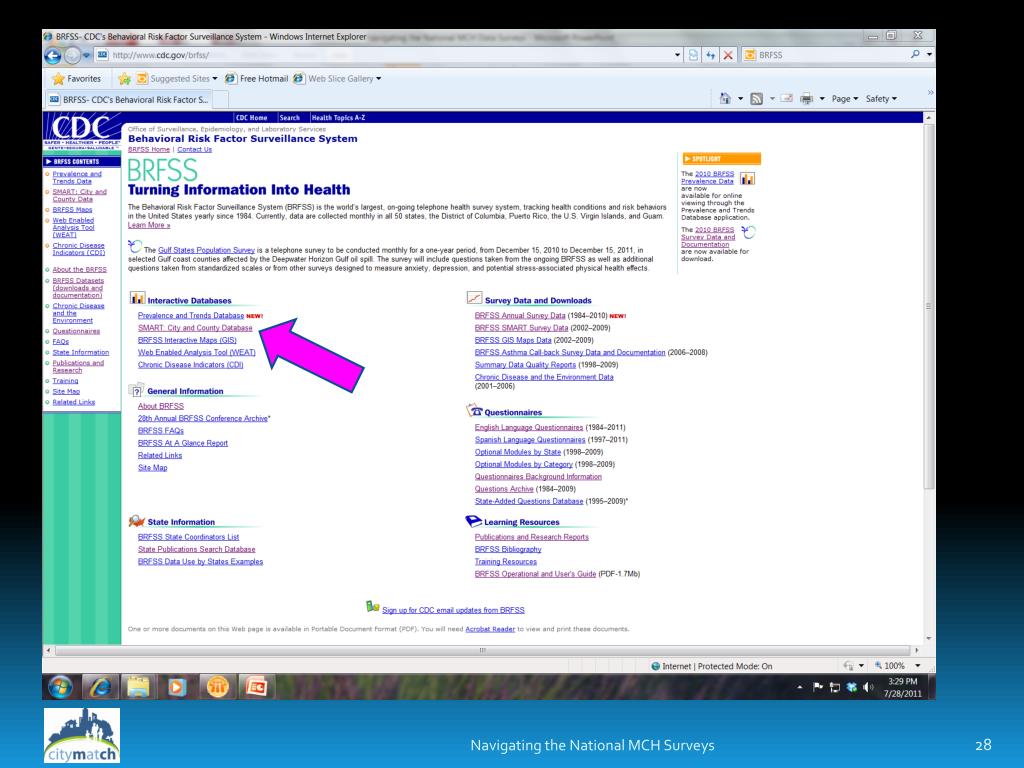
Task: Click PowerPoint icon in the taskbar
Action: point(257,687)
